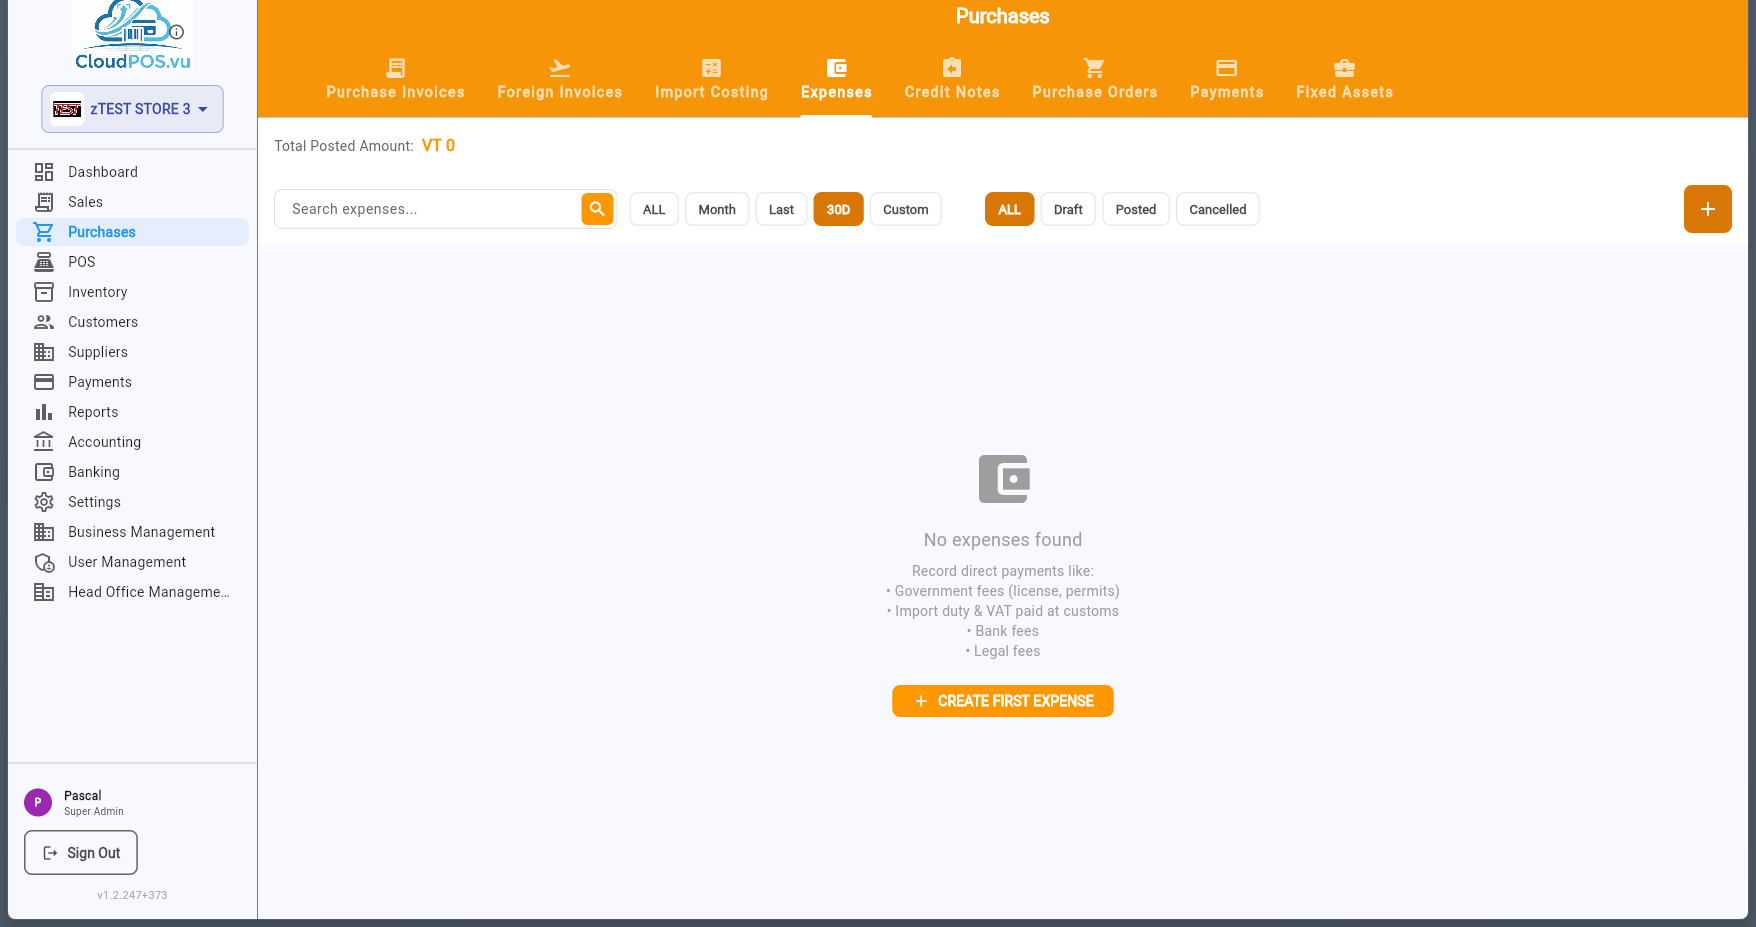Select the Expenses tab
Screen dimensions: 1756x927
coord(836,80)
